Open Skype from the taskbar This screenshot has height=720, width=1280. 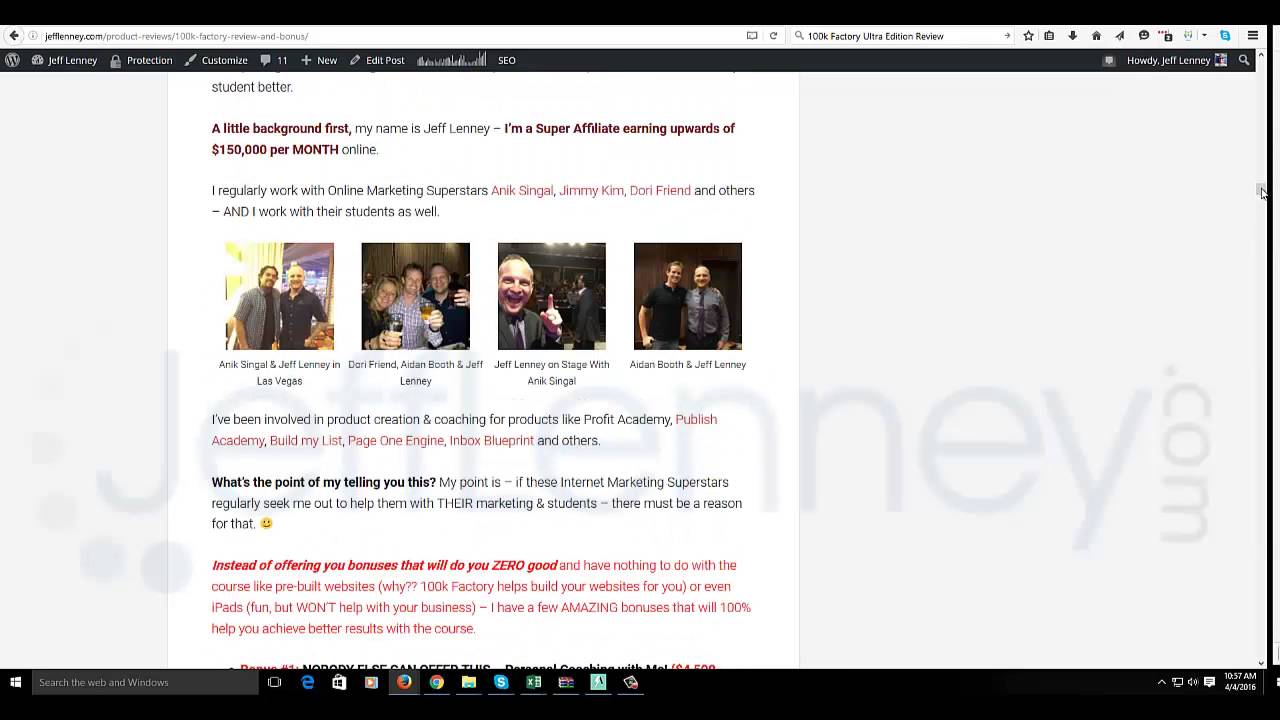[x=501, y=682]
